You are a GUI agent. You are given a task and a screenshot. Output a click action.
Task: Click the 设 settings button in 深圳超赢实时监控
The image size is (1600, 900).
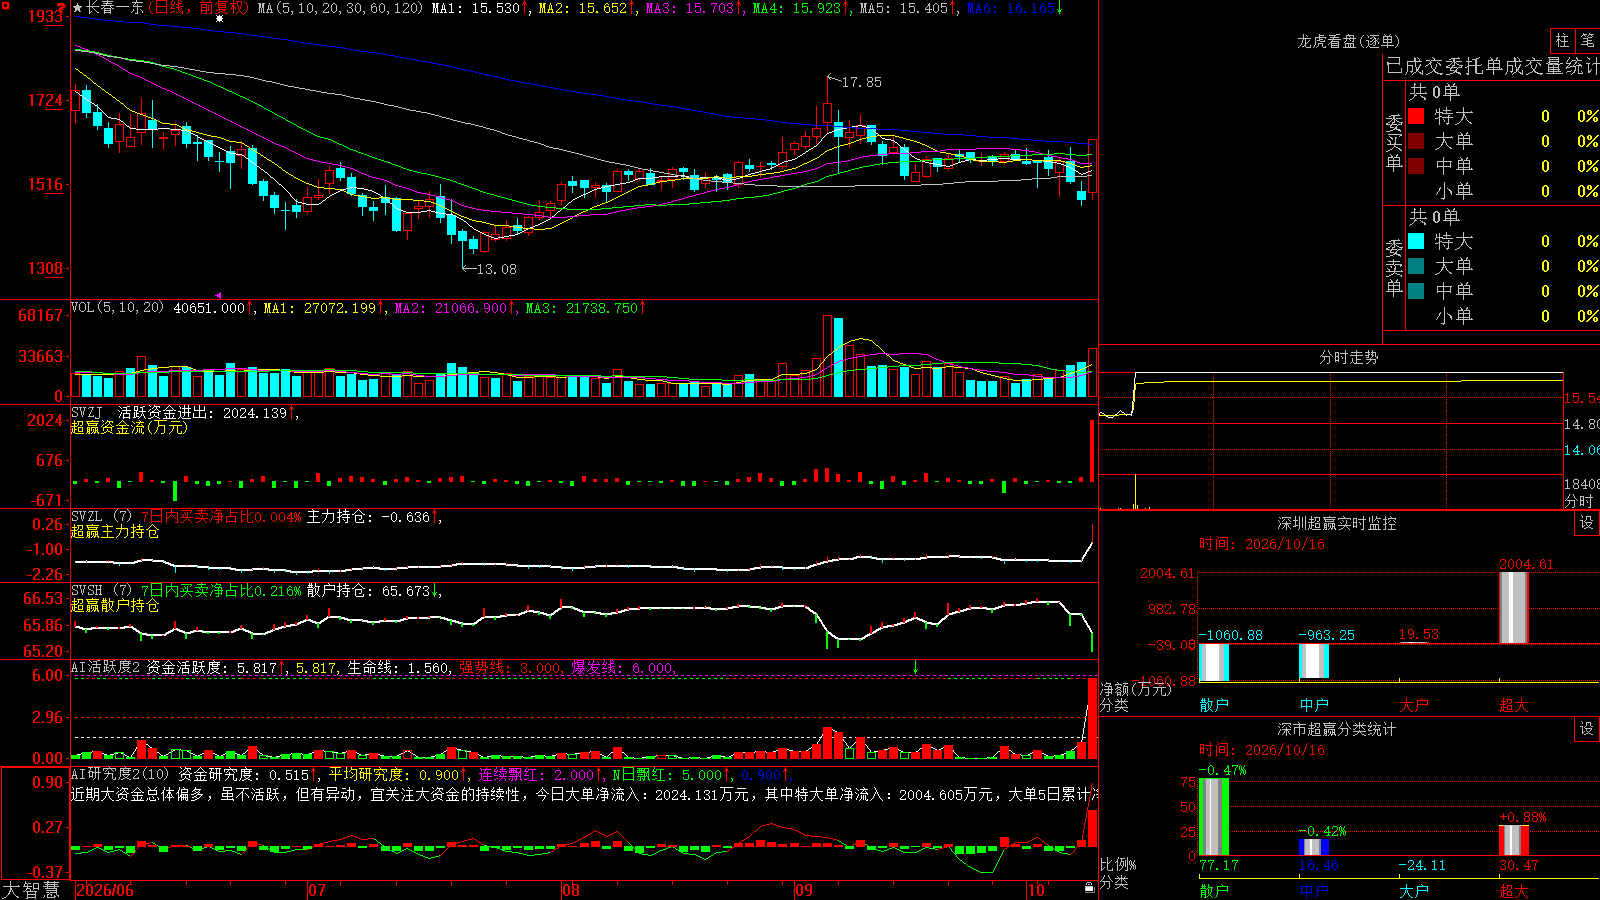[1586, 523]
